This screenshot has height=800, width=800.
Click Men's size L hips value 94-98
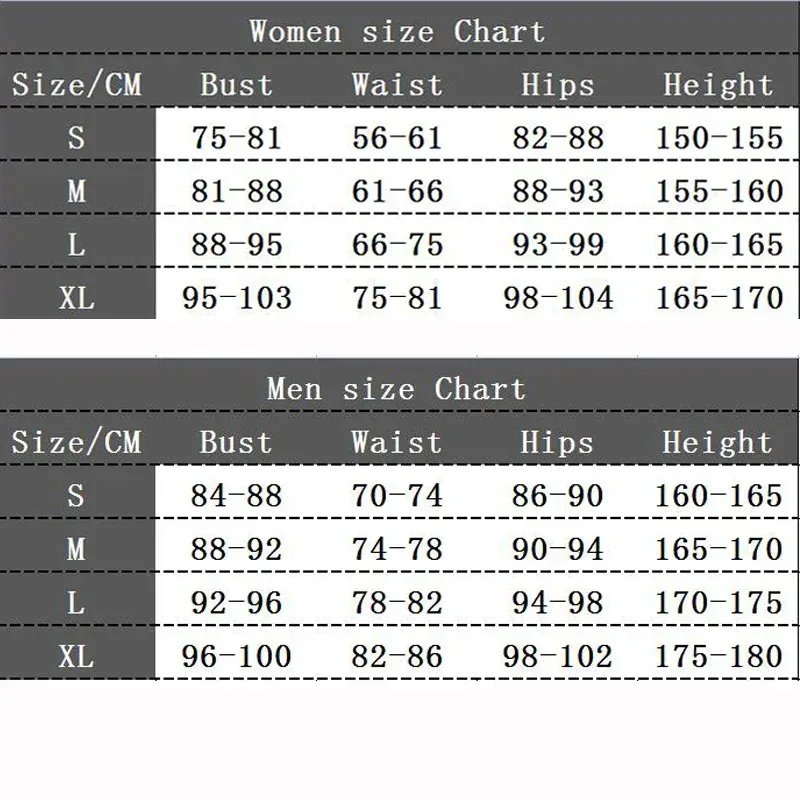point(558,602)
